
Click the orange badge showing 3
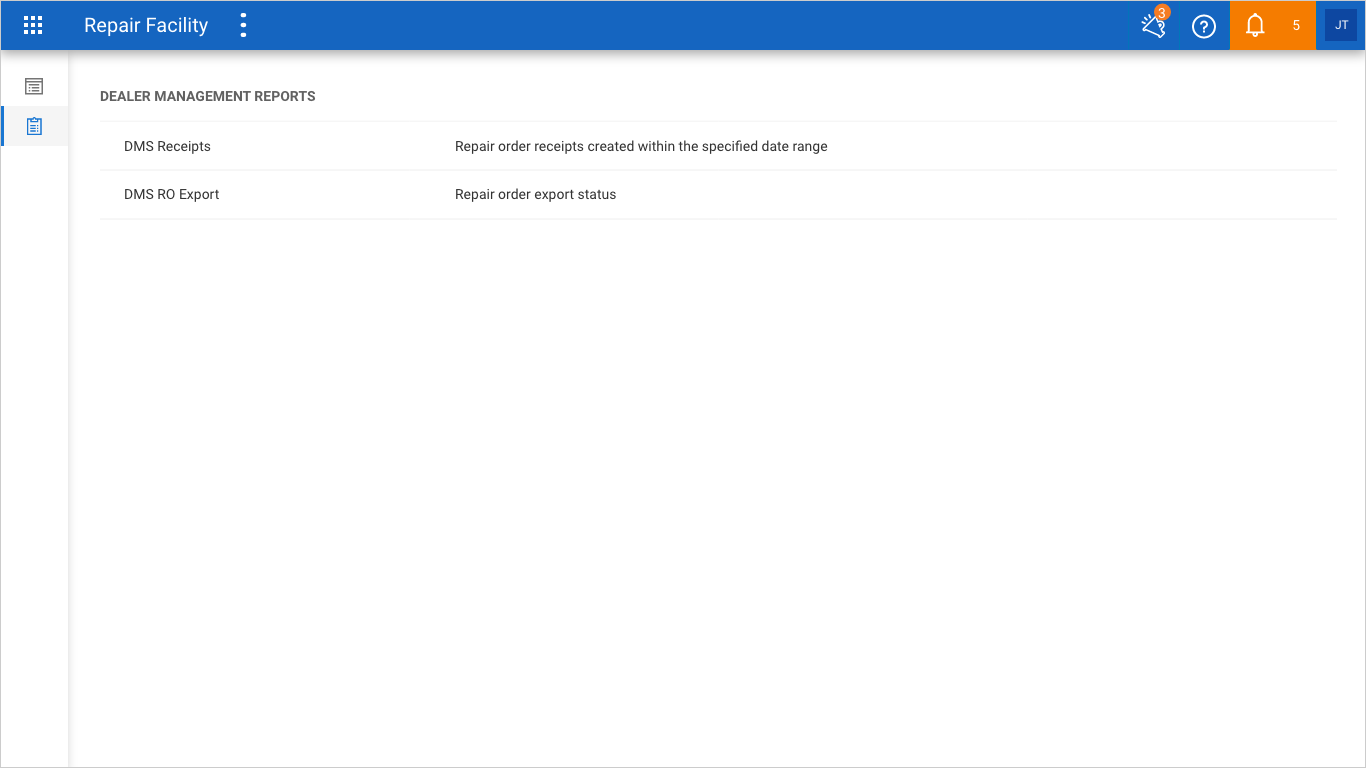point(1162,13)
